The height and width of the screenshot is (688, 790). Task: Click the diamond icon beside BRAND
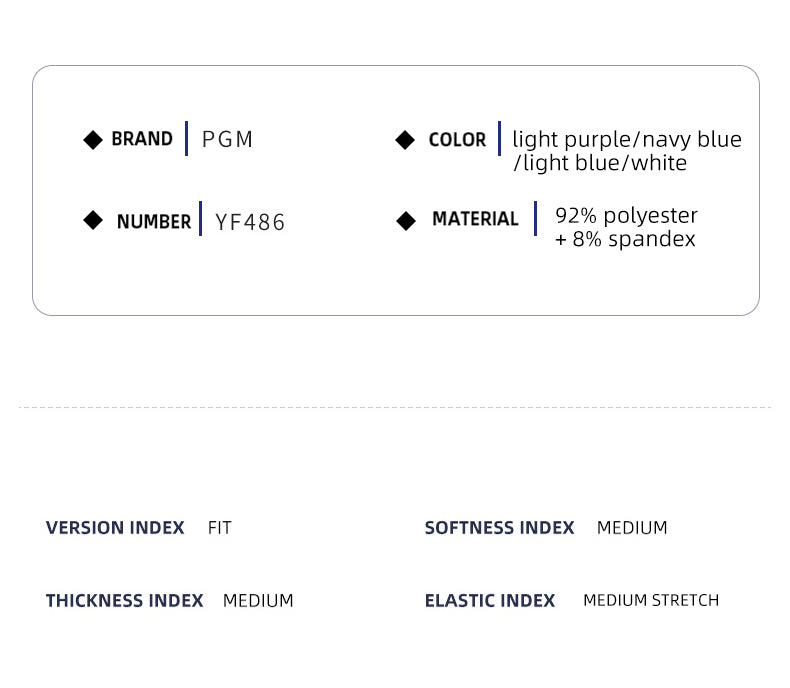tap(93, 140)
